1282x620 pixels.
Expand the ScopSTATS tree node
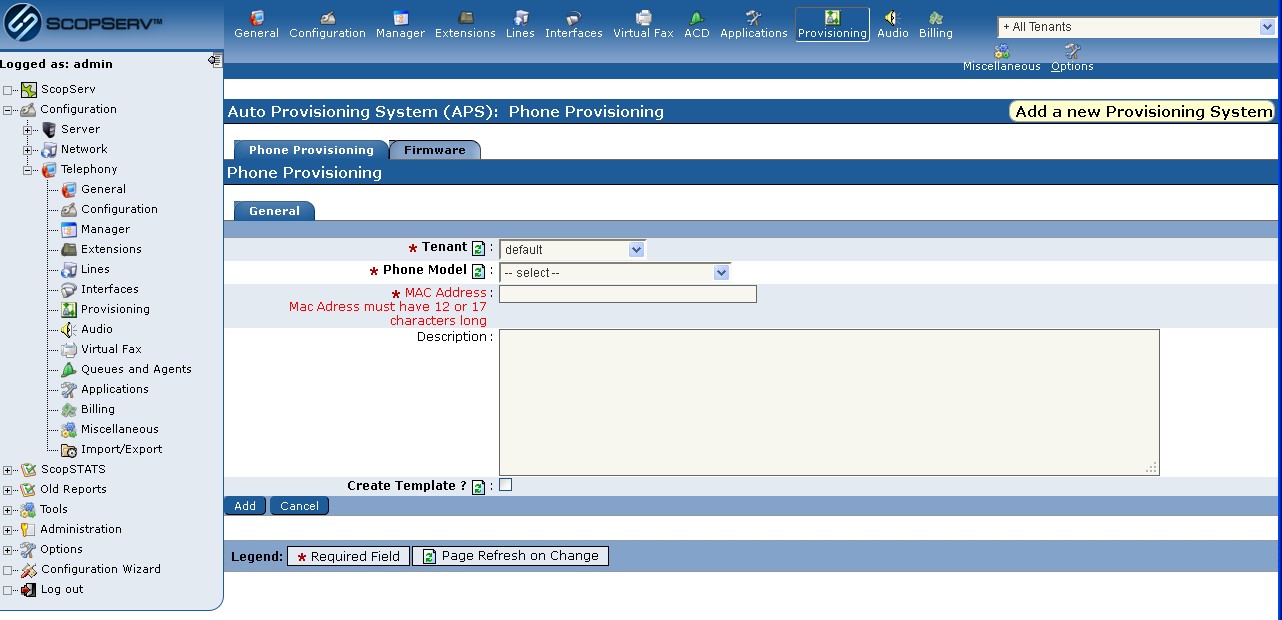pyautogui.click(x=8, y=470)
